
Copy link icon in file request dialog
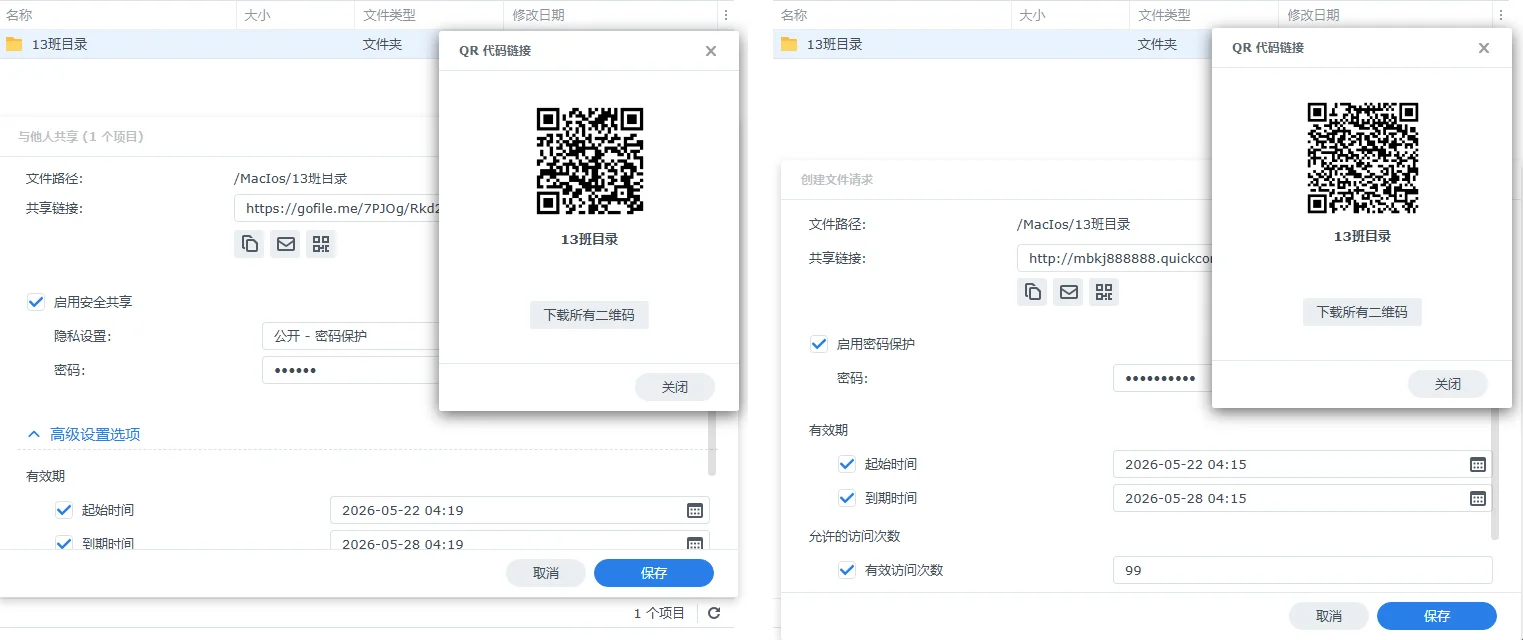coord(1032,292)
